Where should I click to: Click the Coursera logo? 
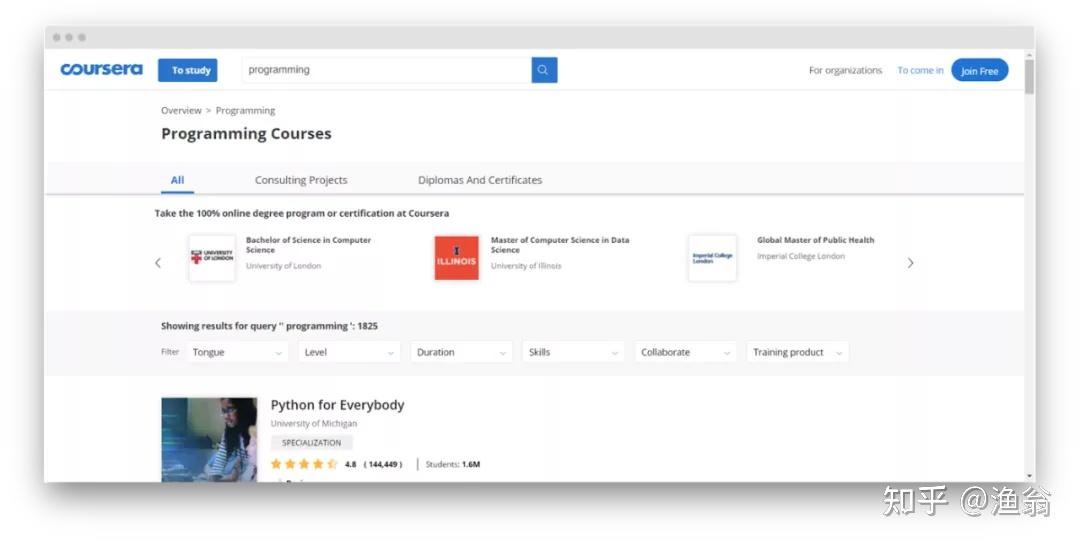tap(101, 70)
